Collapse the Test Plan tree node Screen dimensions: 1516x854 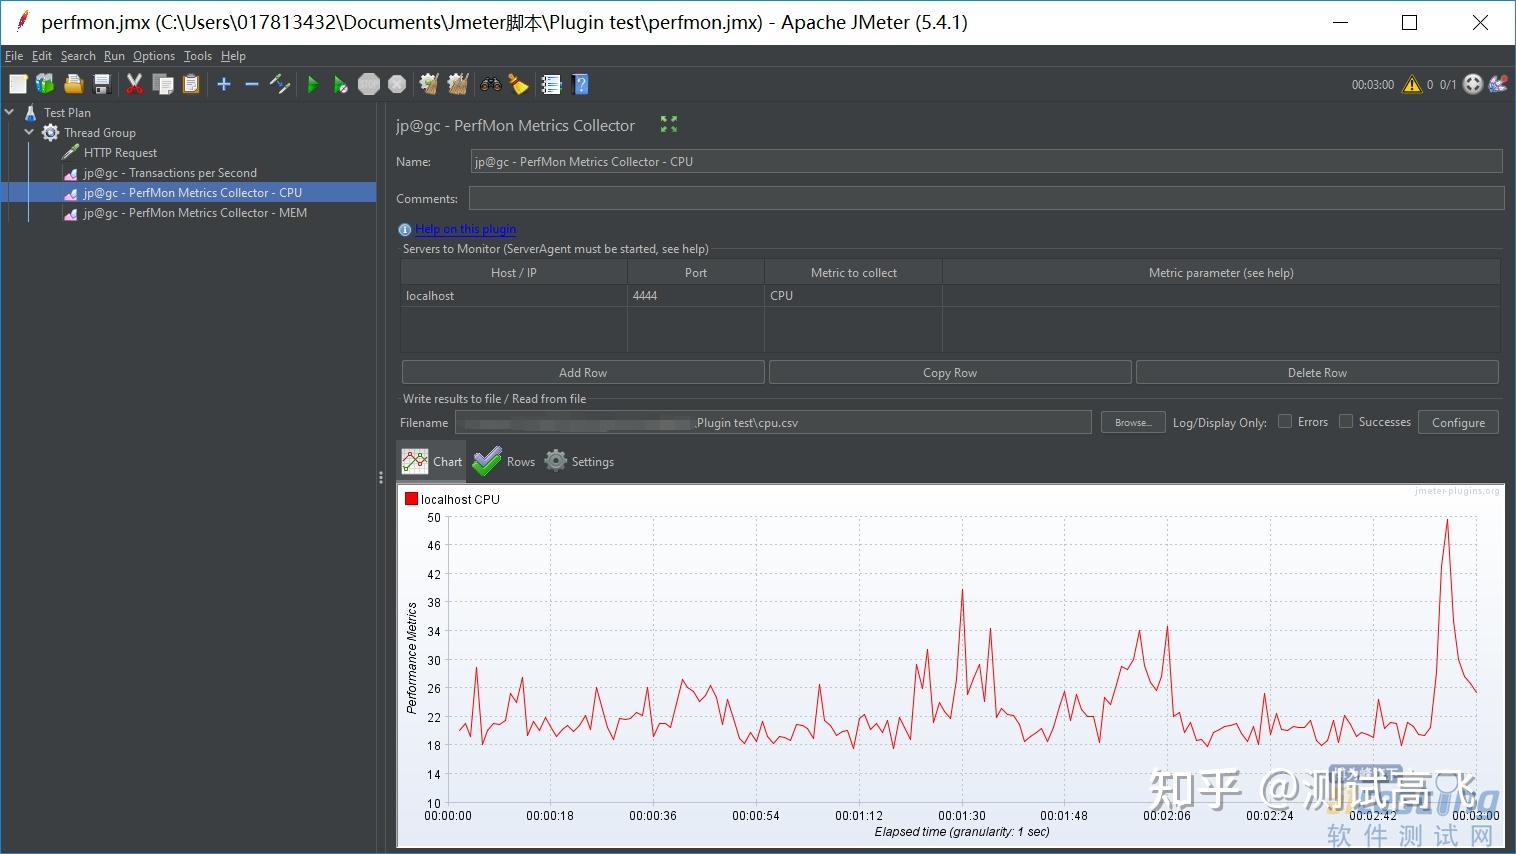pos(10,112)
